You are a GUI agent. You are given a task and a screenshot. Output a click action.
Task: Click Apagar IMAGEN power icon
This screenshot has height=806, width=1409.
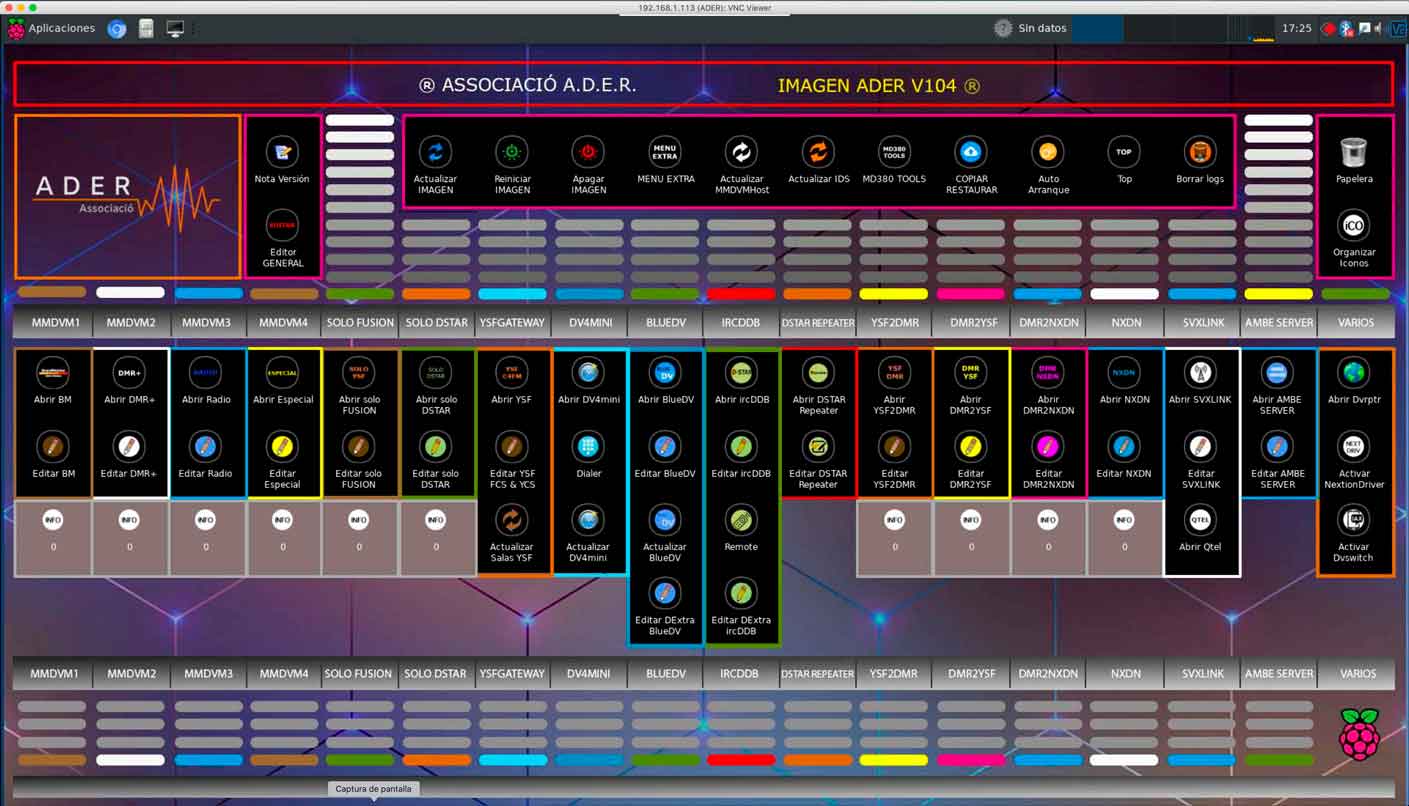click(588, 153)
